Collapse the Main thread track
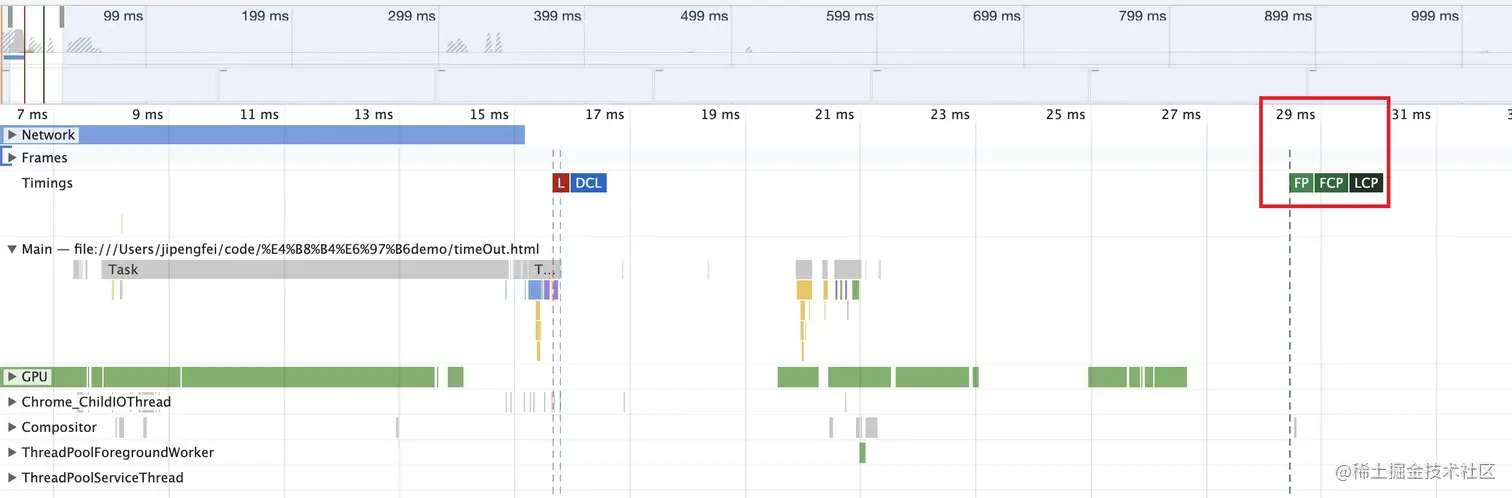This screenshot has height=498, width=1512. 12,248
